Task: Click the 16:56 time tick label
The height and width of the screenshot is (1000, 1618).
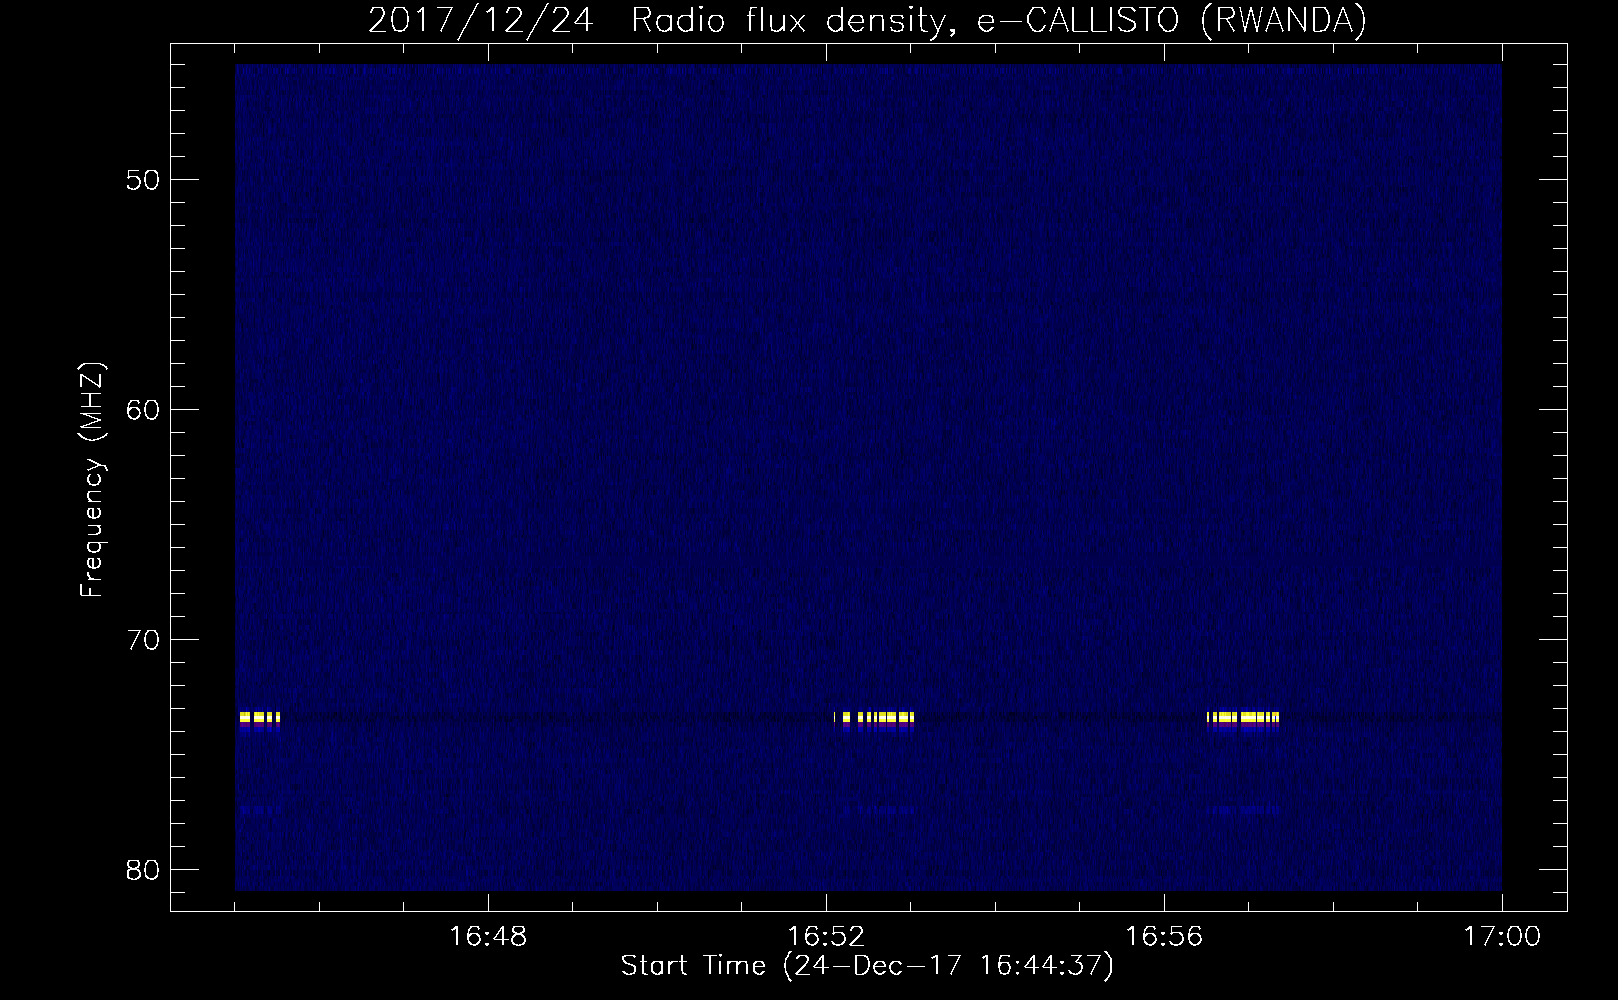Action: tap(1164, 937)
